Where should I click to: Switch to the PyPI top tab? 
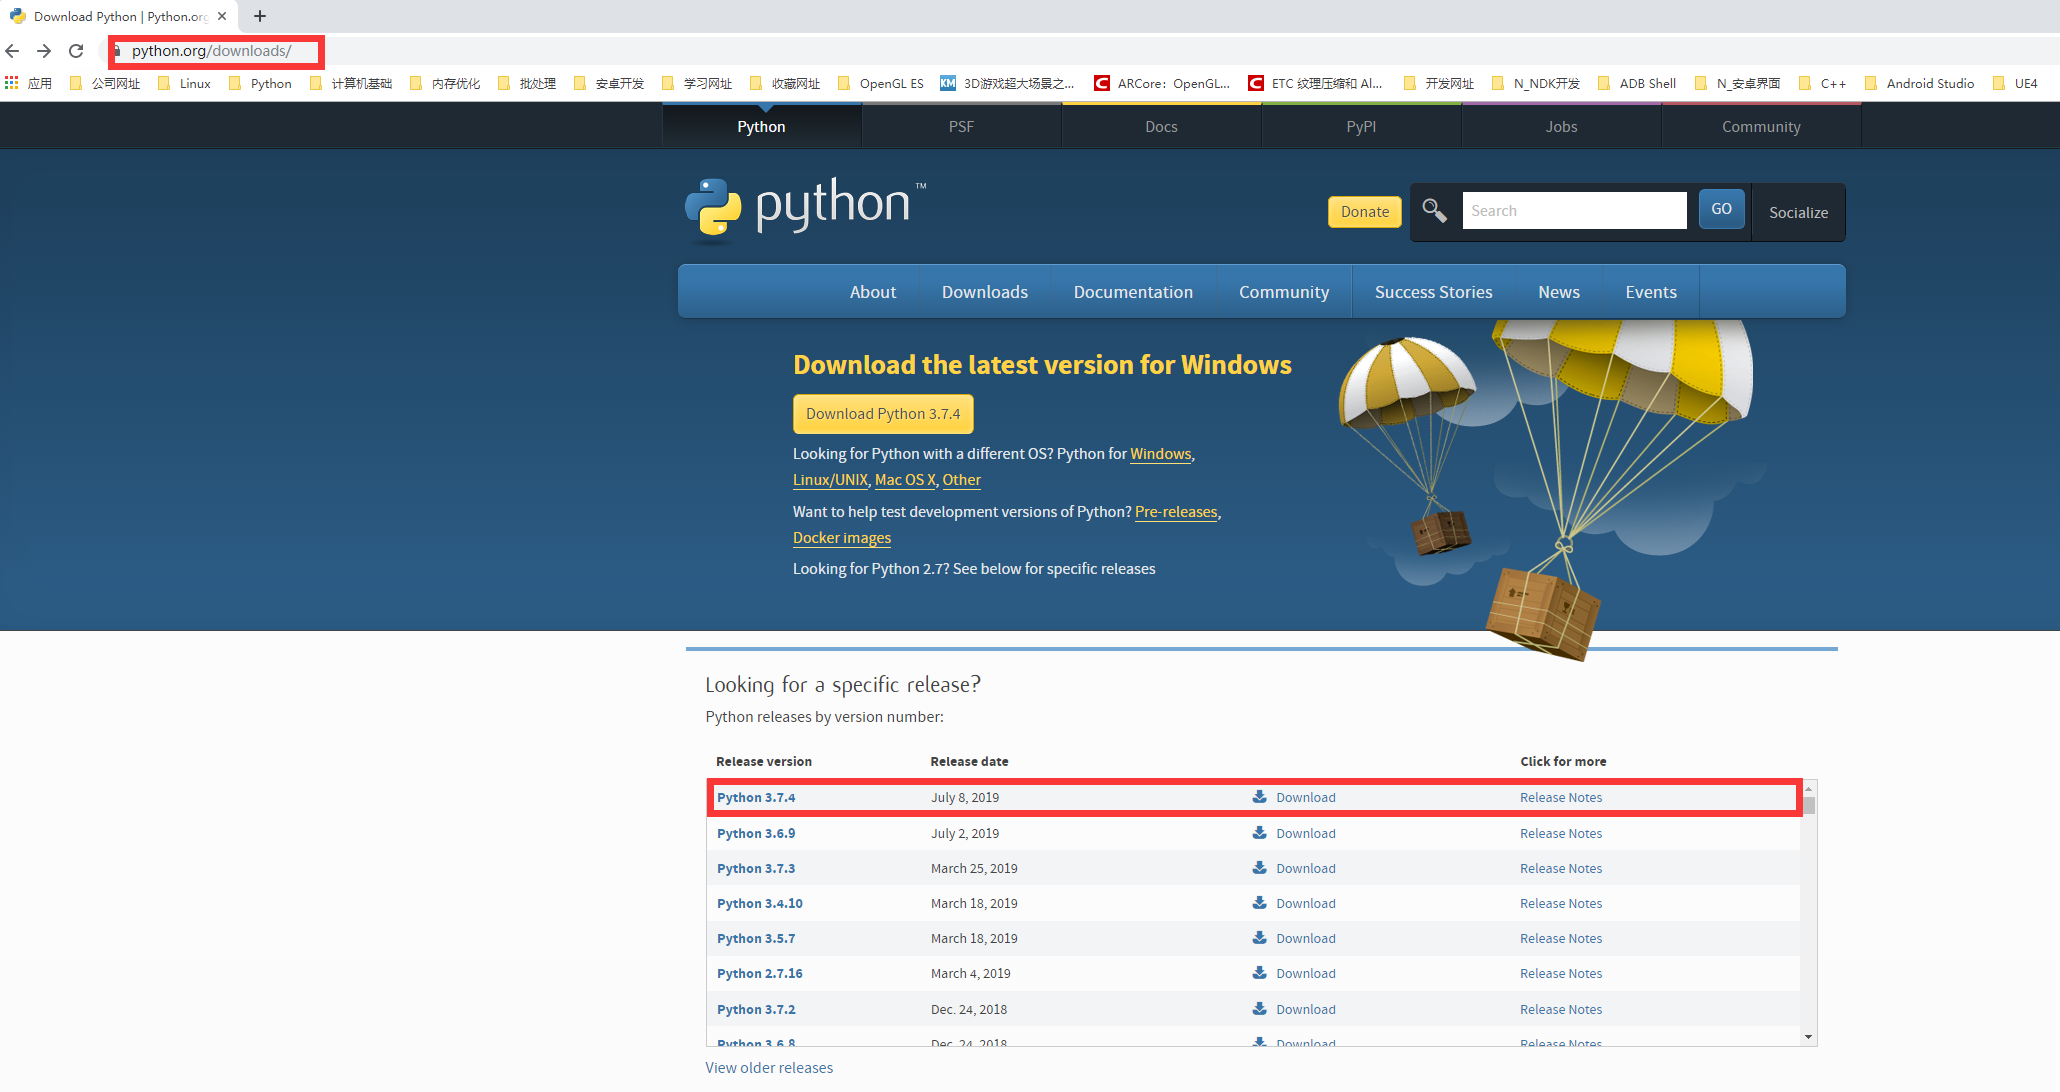[1361, 127]
